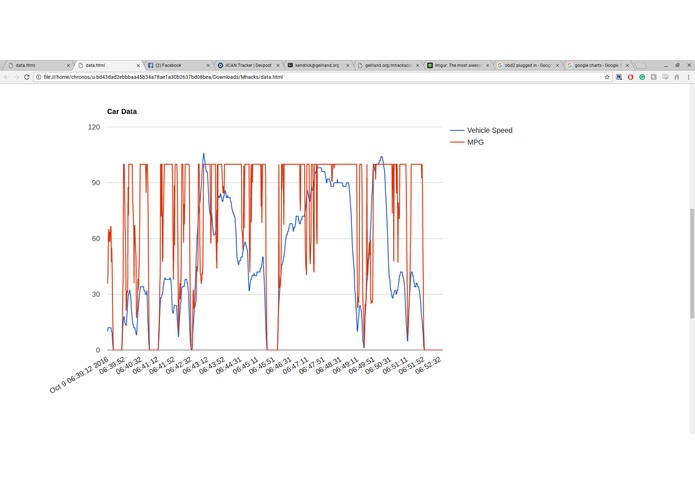
Task: Open the gray monitor extension icon
Action: (665, 77)
